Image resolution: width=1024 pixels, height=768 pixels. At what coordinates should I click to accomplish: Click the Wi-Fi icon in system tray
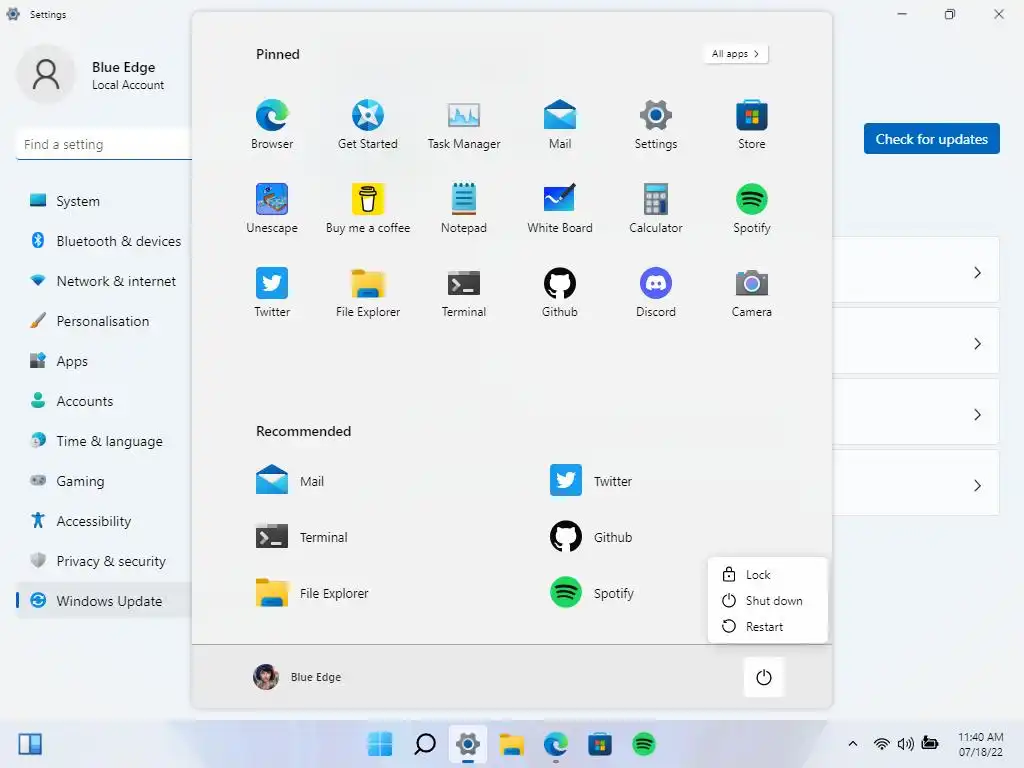point(882,744)
